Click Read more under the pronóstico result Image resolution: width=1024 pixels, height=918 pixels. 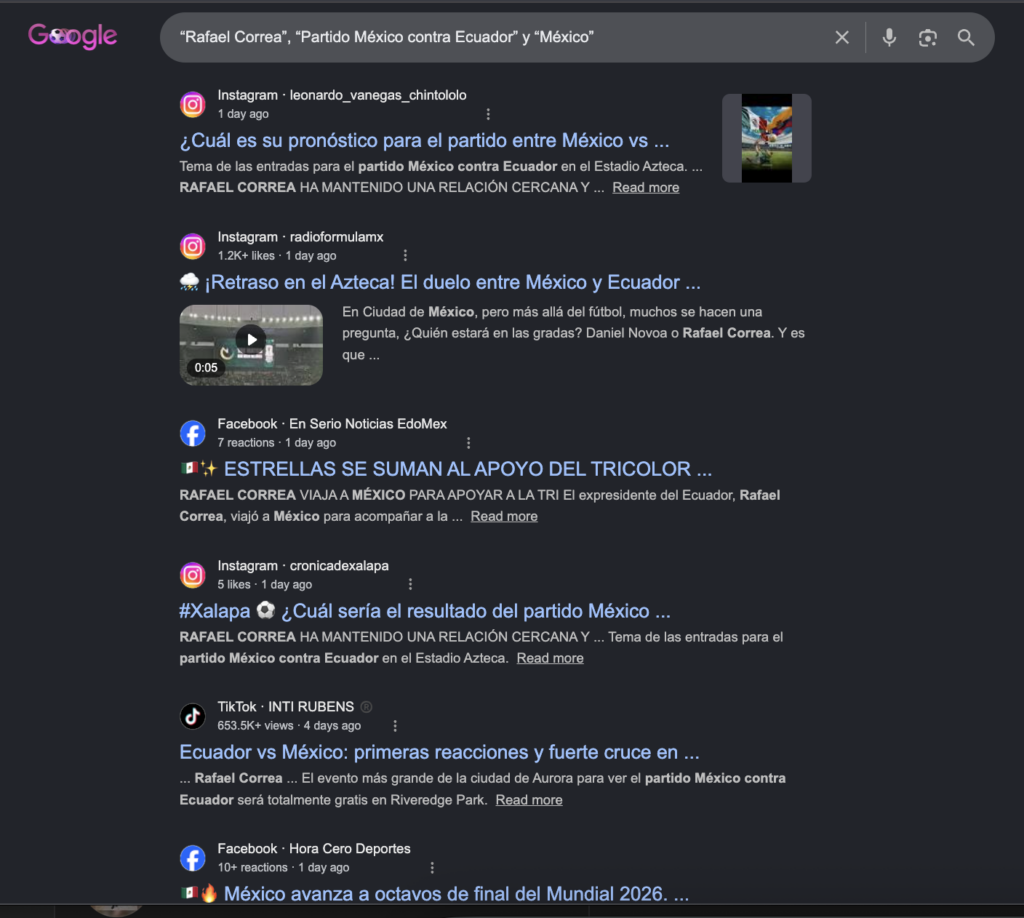[x=645, y=187]
